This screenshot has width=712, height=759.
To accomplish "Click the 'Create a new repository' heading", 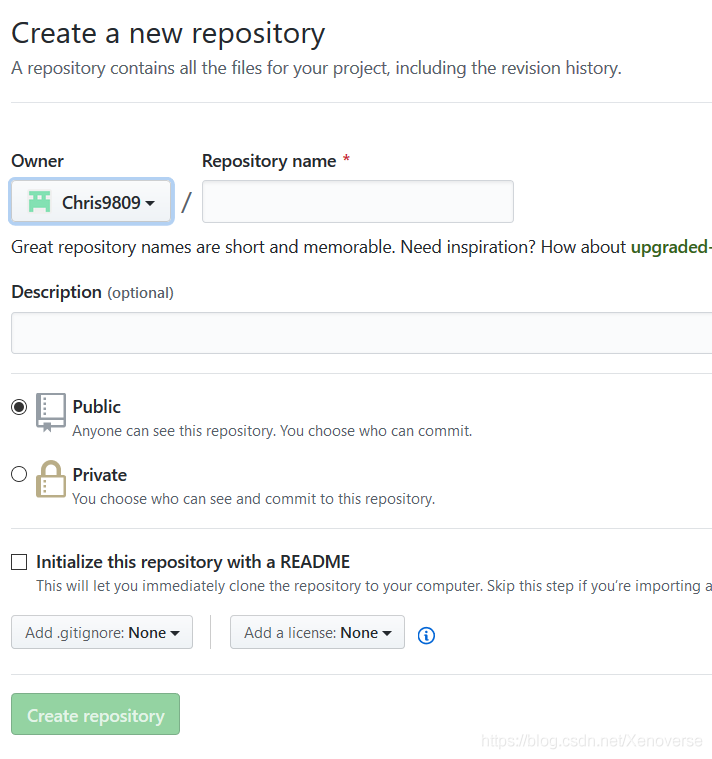I will [x=168, y=33].
